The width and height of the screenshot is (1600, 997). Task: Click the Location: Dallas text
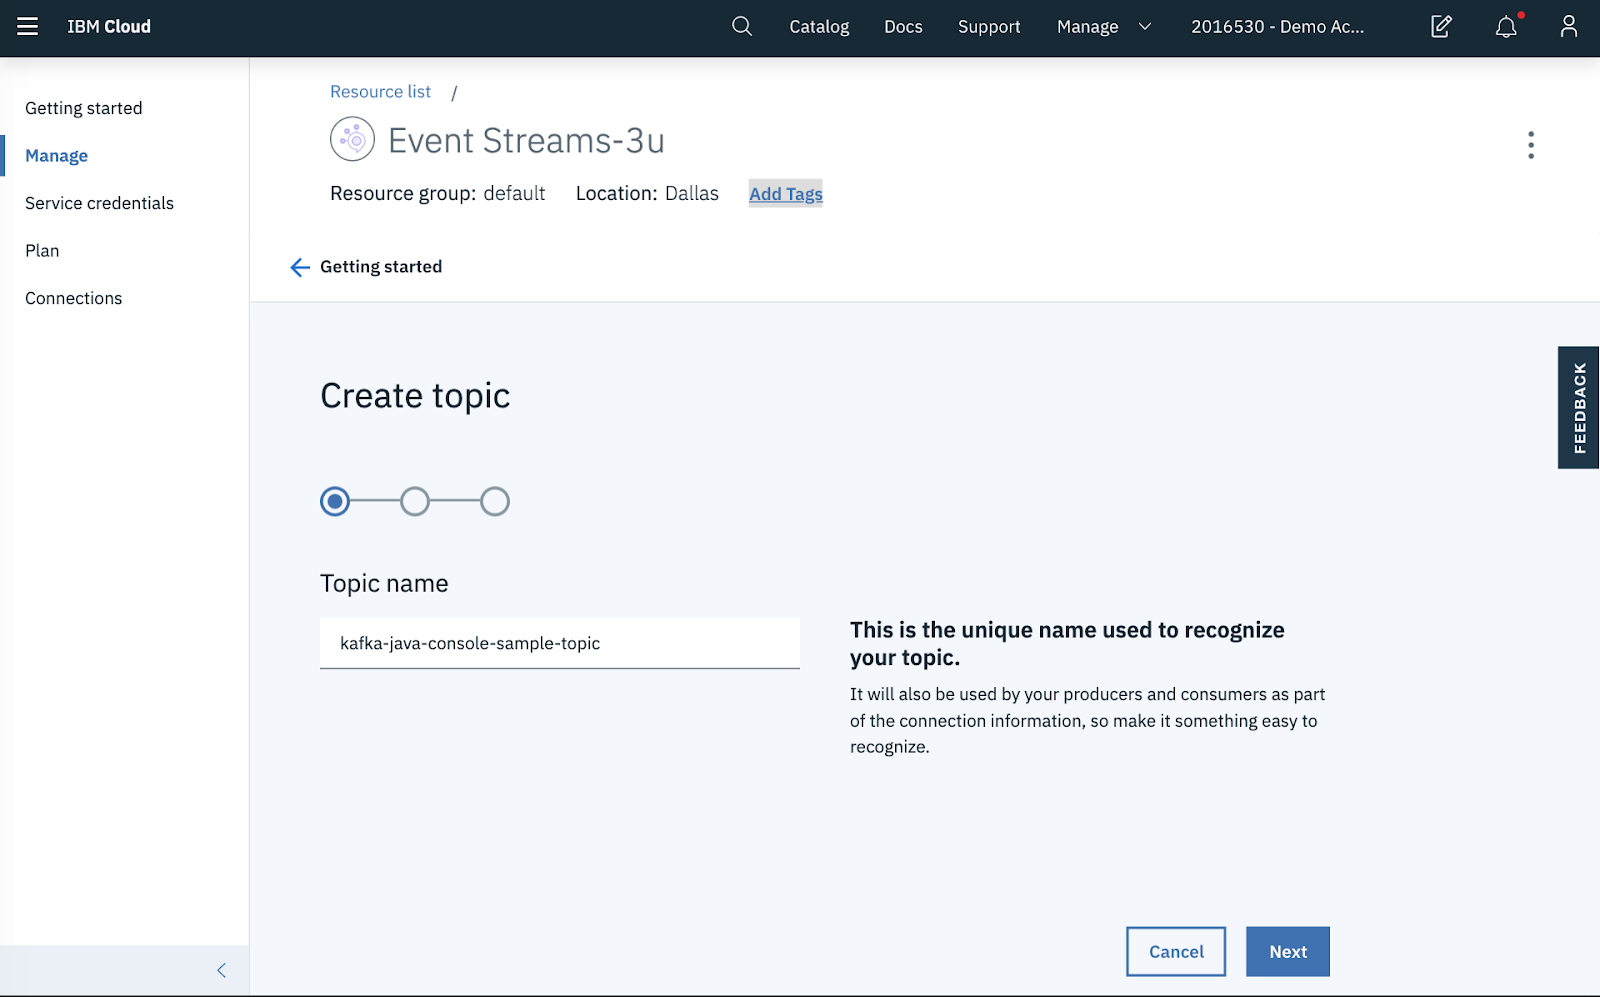(x=647, y=194)
